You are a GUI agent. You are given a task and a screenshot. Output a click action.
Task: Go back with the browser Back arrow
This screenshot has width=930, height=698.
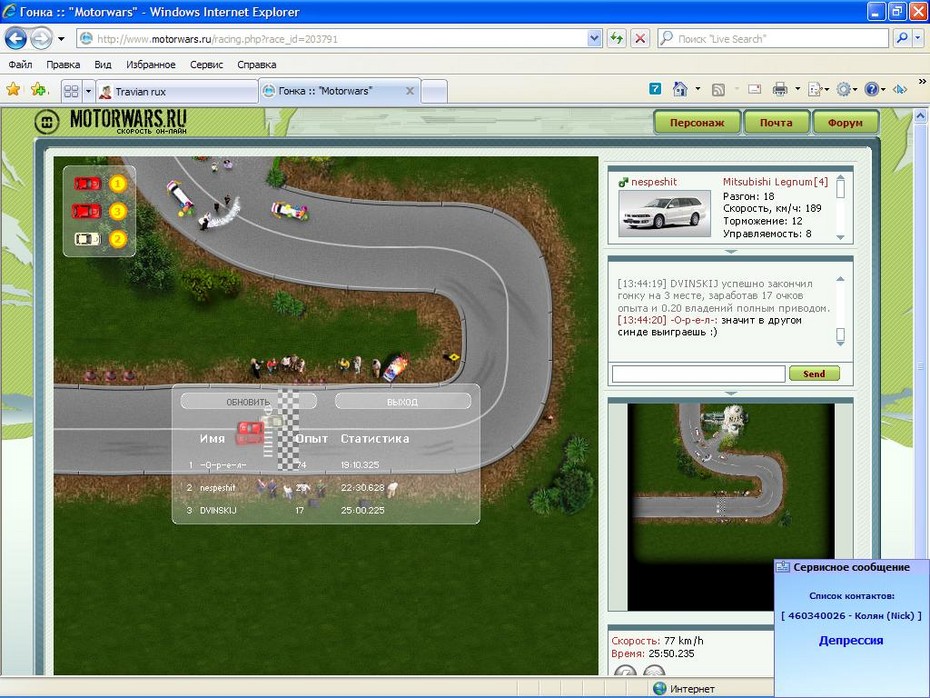(16, 39)
